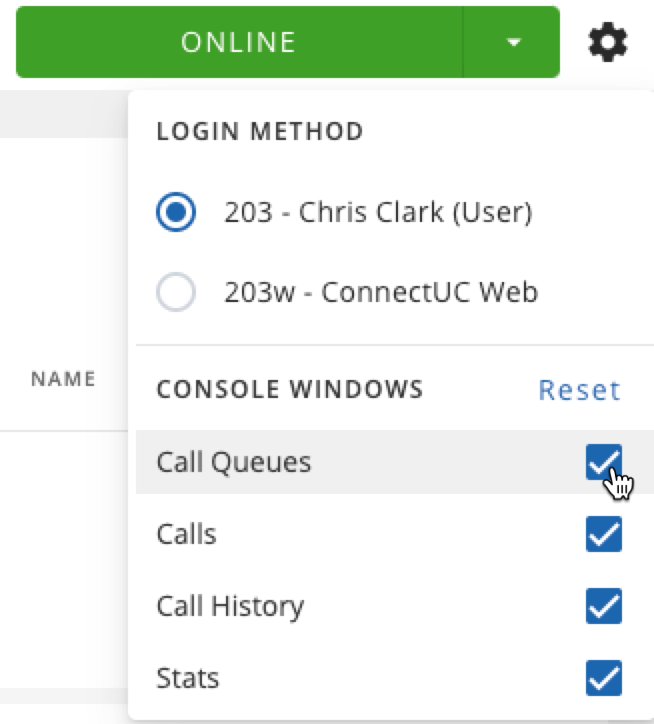This screenshot has width=654, height=724.
Task: Click the "203w - ConnectUC Web" label
Action: (x=381, y=292)
